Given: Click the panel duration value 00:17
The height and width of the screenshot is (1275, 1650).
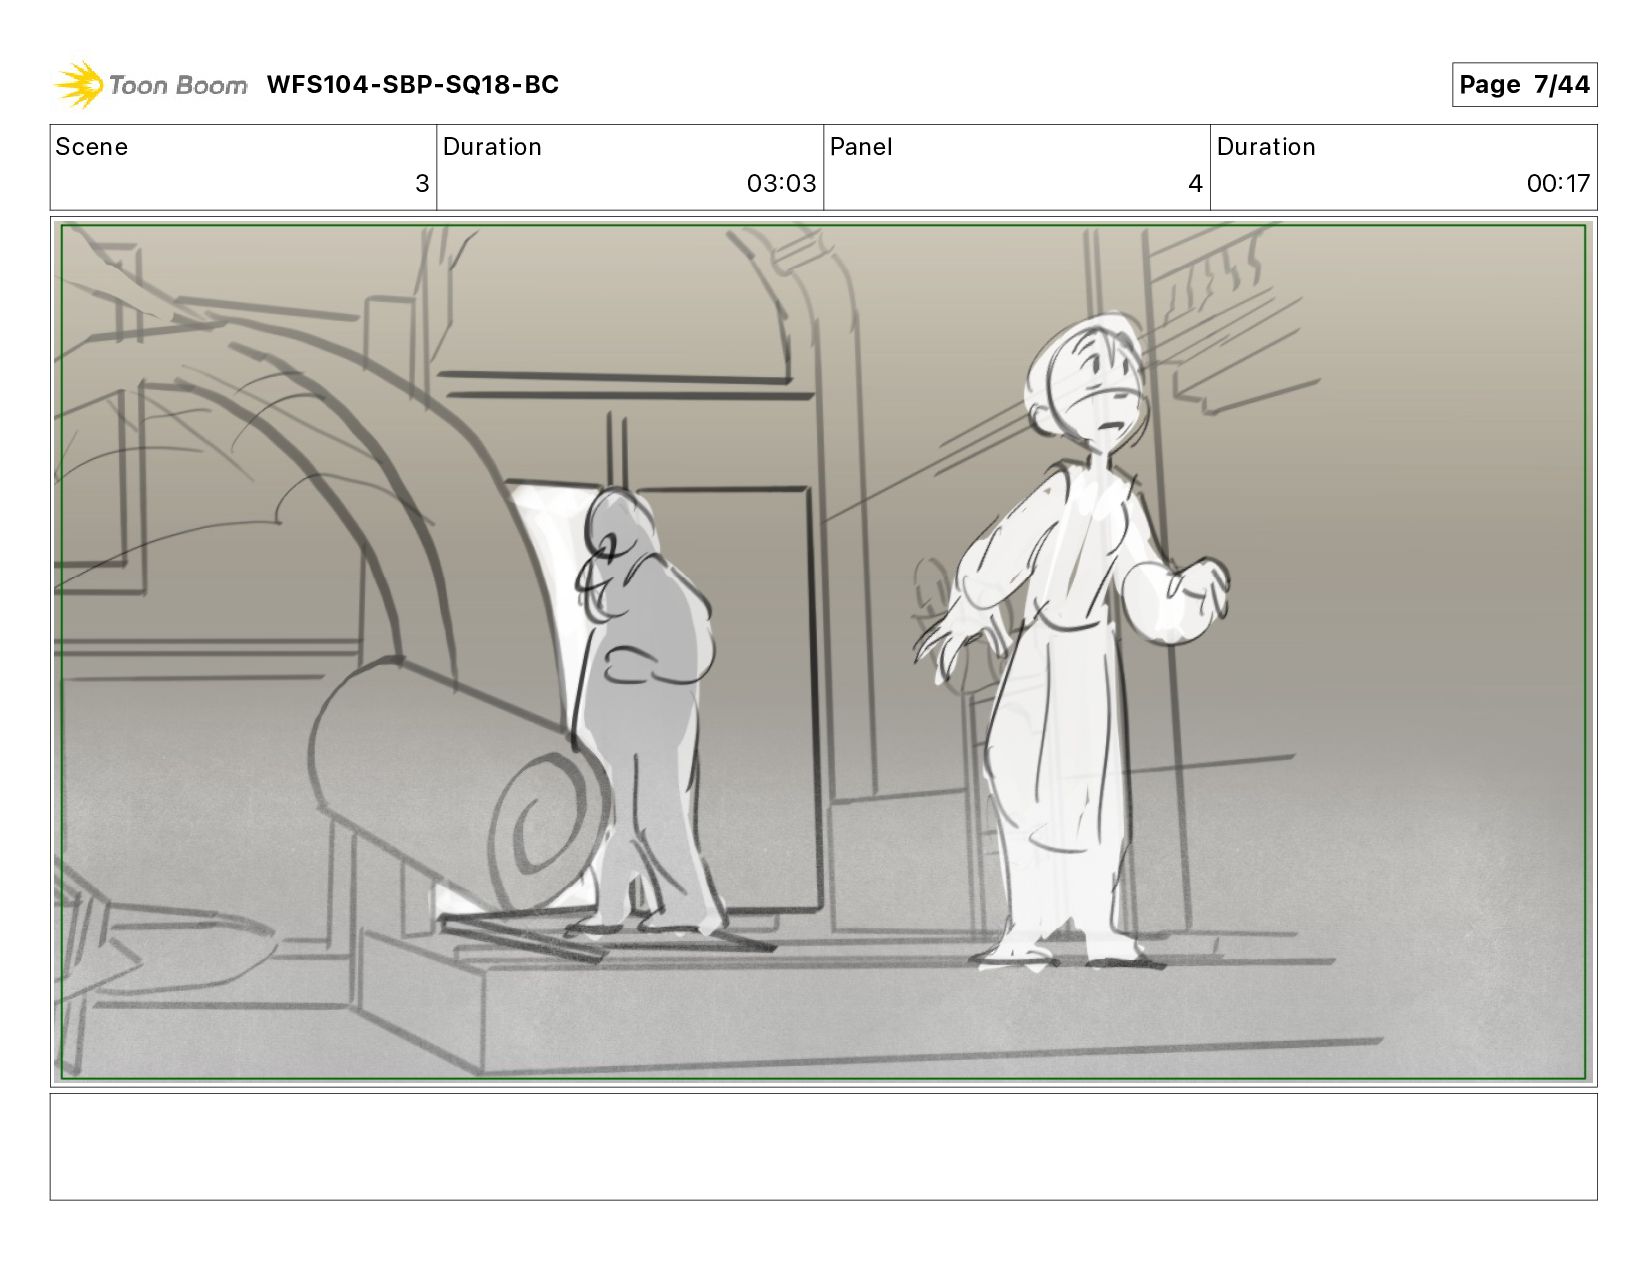Looking at the screenshot, I should 1557,184.
